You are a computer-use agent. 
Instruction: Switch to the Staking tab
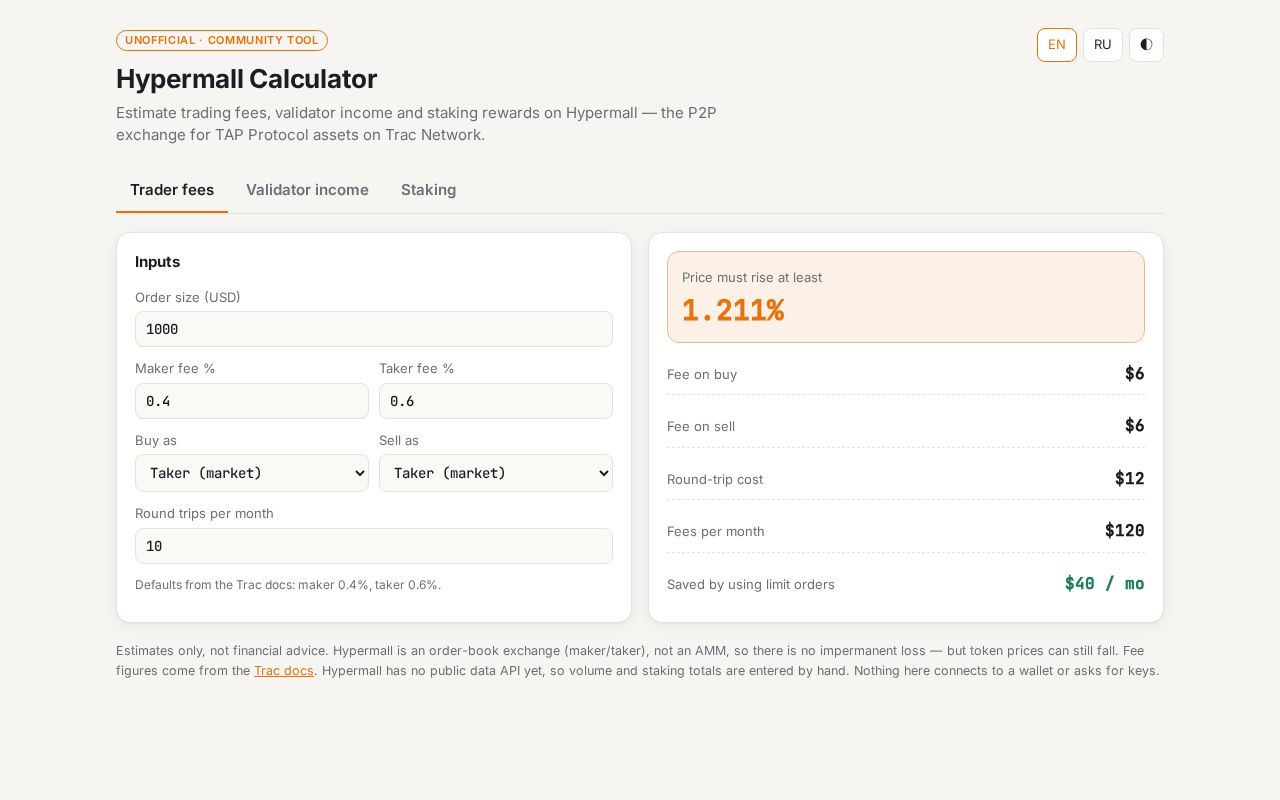pyautogui.click(x=428, y=190)
